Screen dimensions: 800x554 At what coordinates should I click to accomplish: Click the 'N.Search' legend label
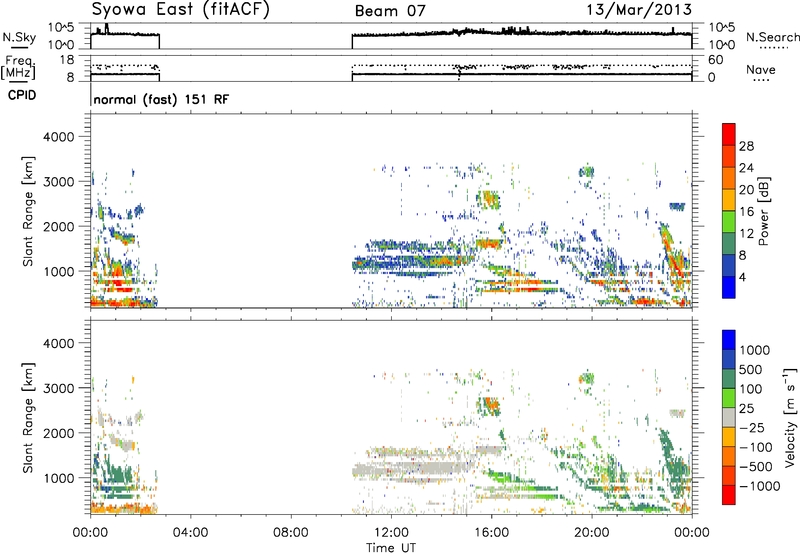772,37
